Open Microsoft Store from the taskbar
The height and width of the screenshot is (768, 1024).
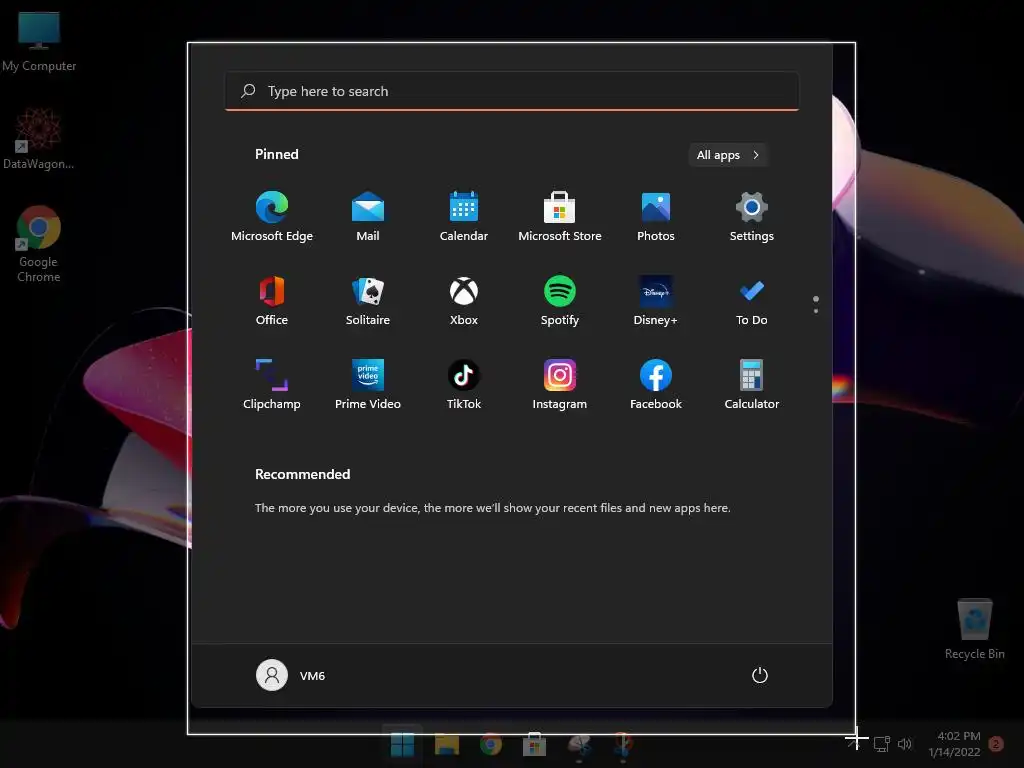point(534,744)
